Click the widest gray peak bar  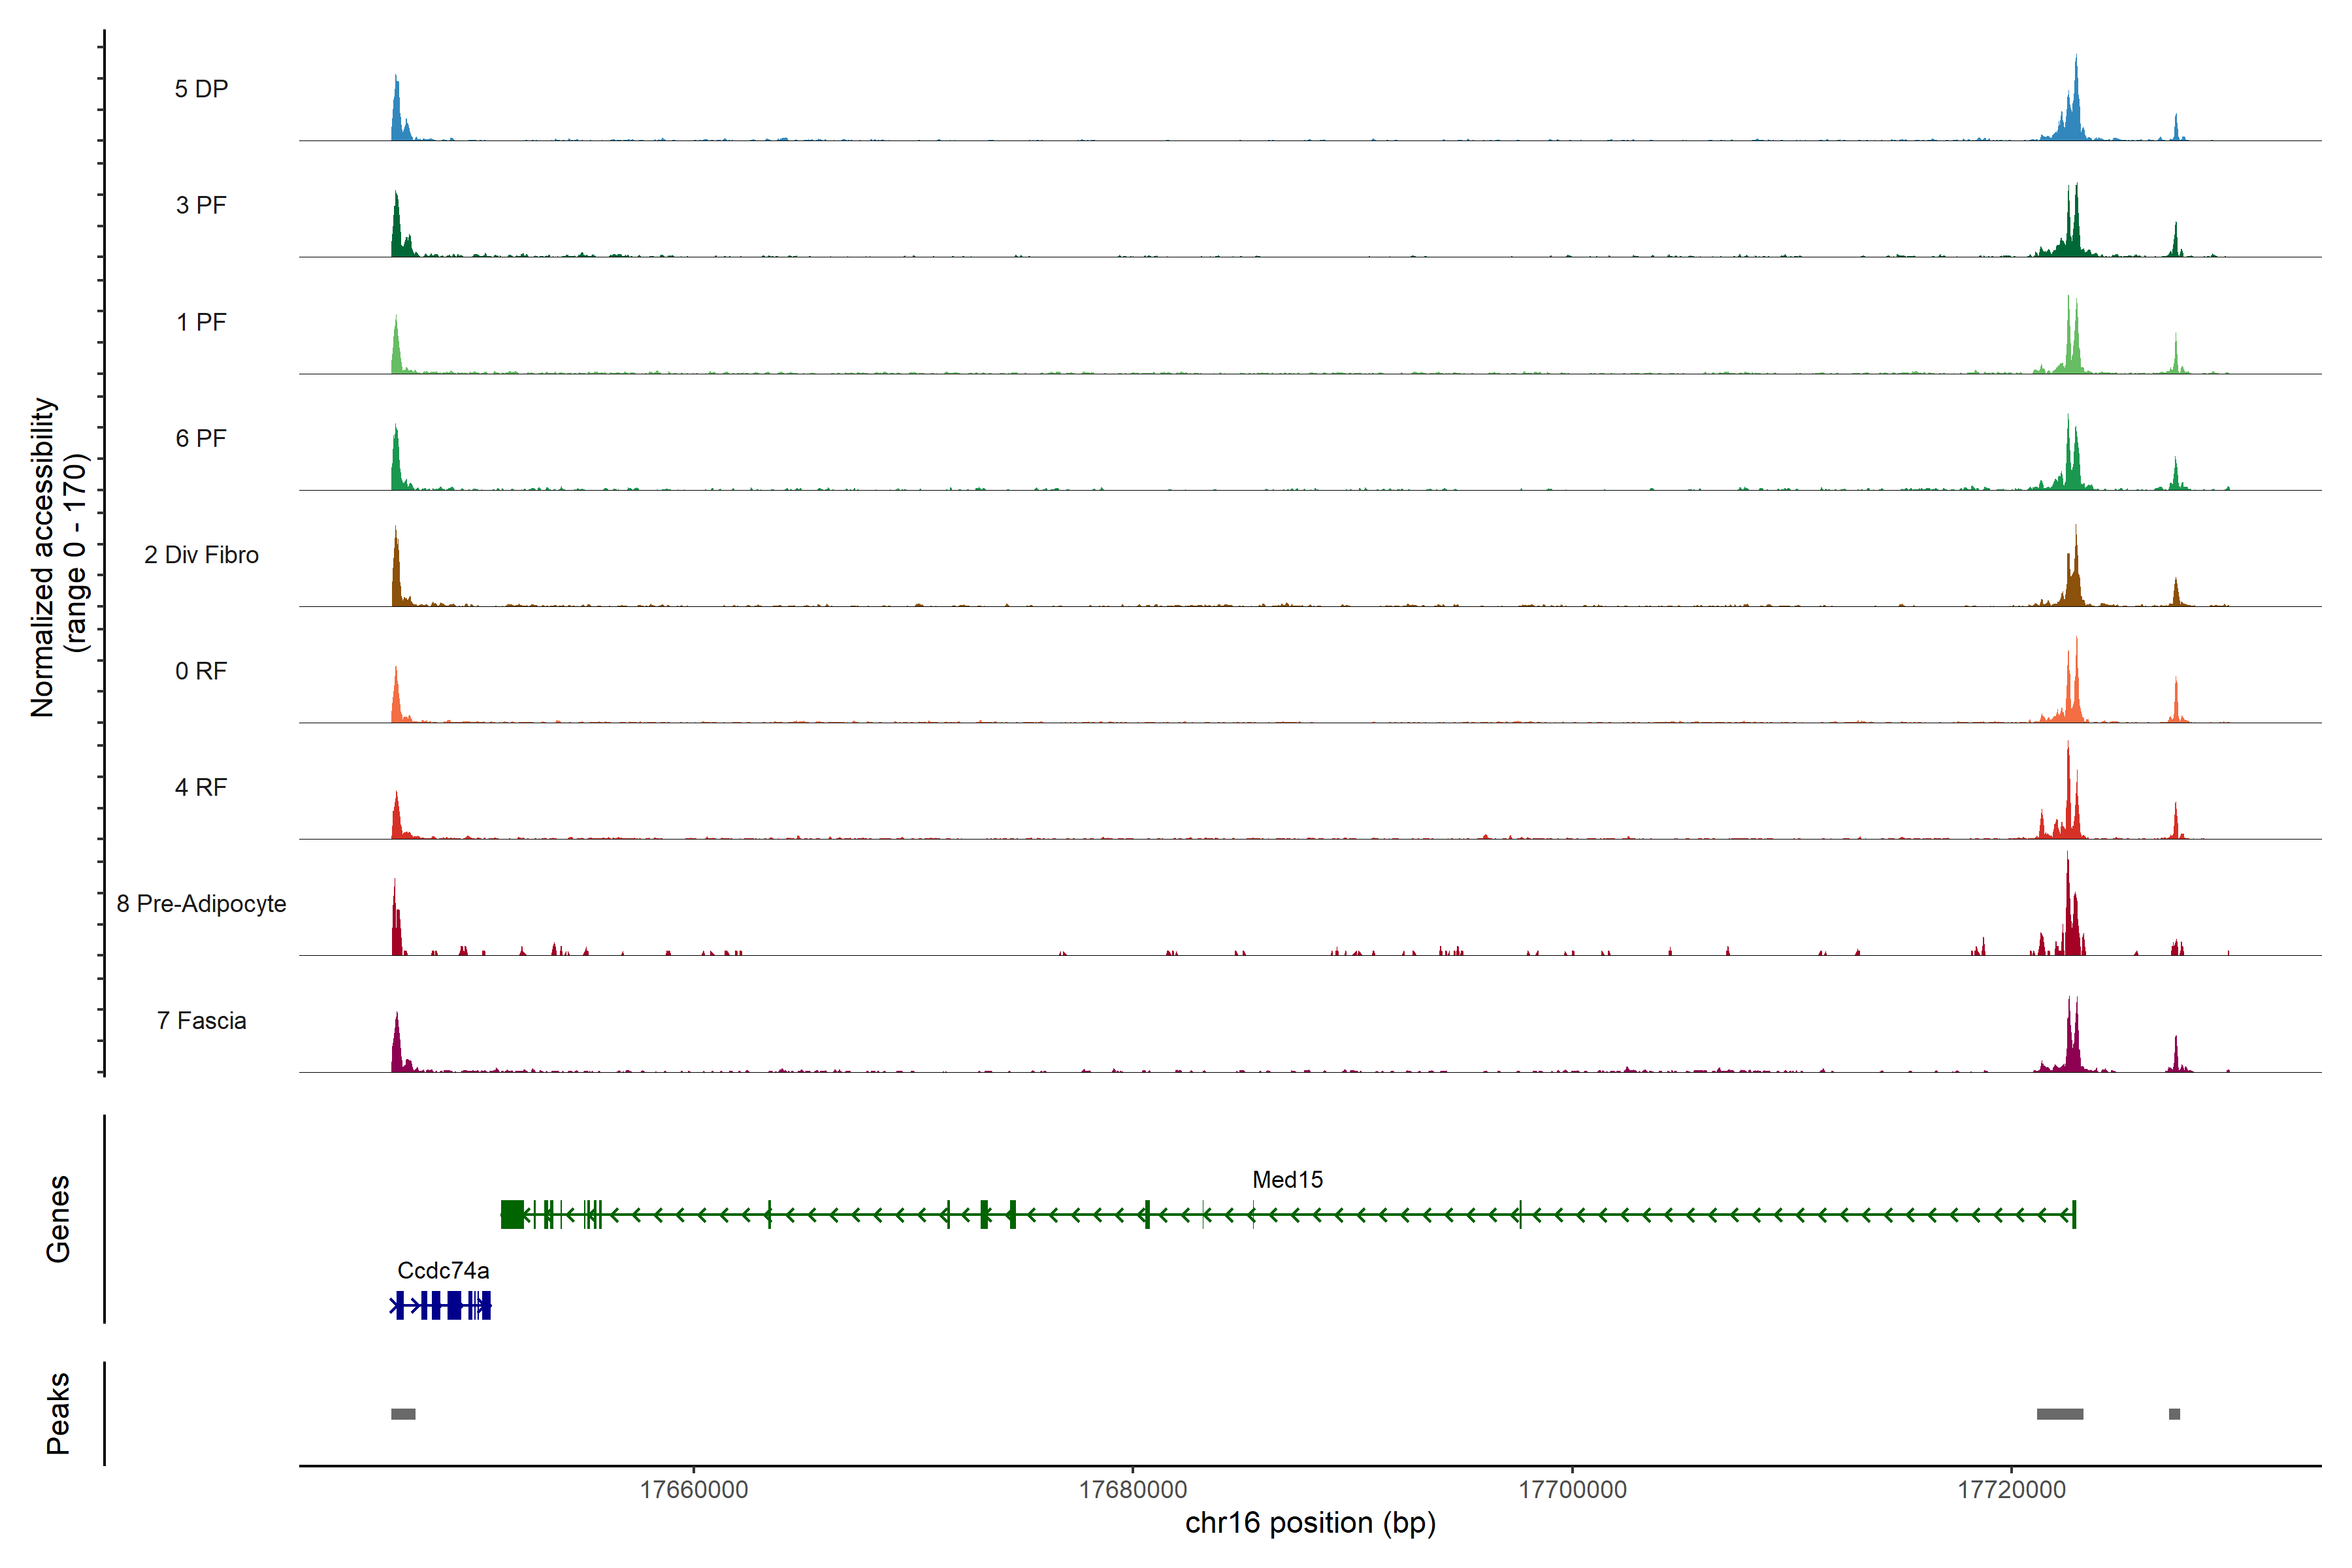2060,1414
